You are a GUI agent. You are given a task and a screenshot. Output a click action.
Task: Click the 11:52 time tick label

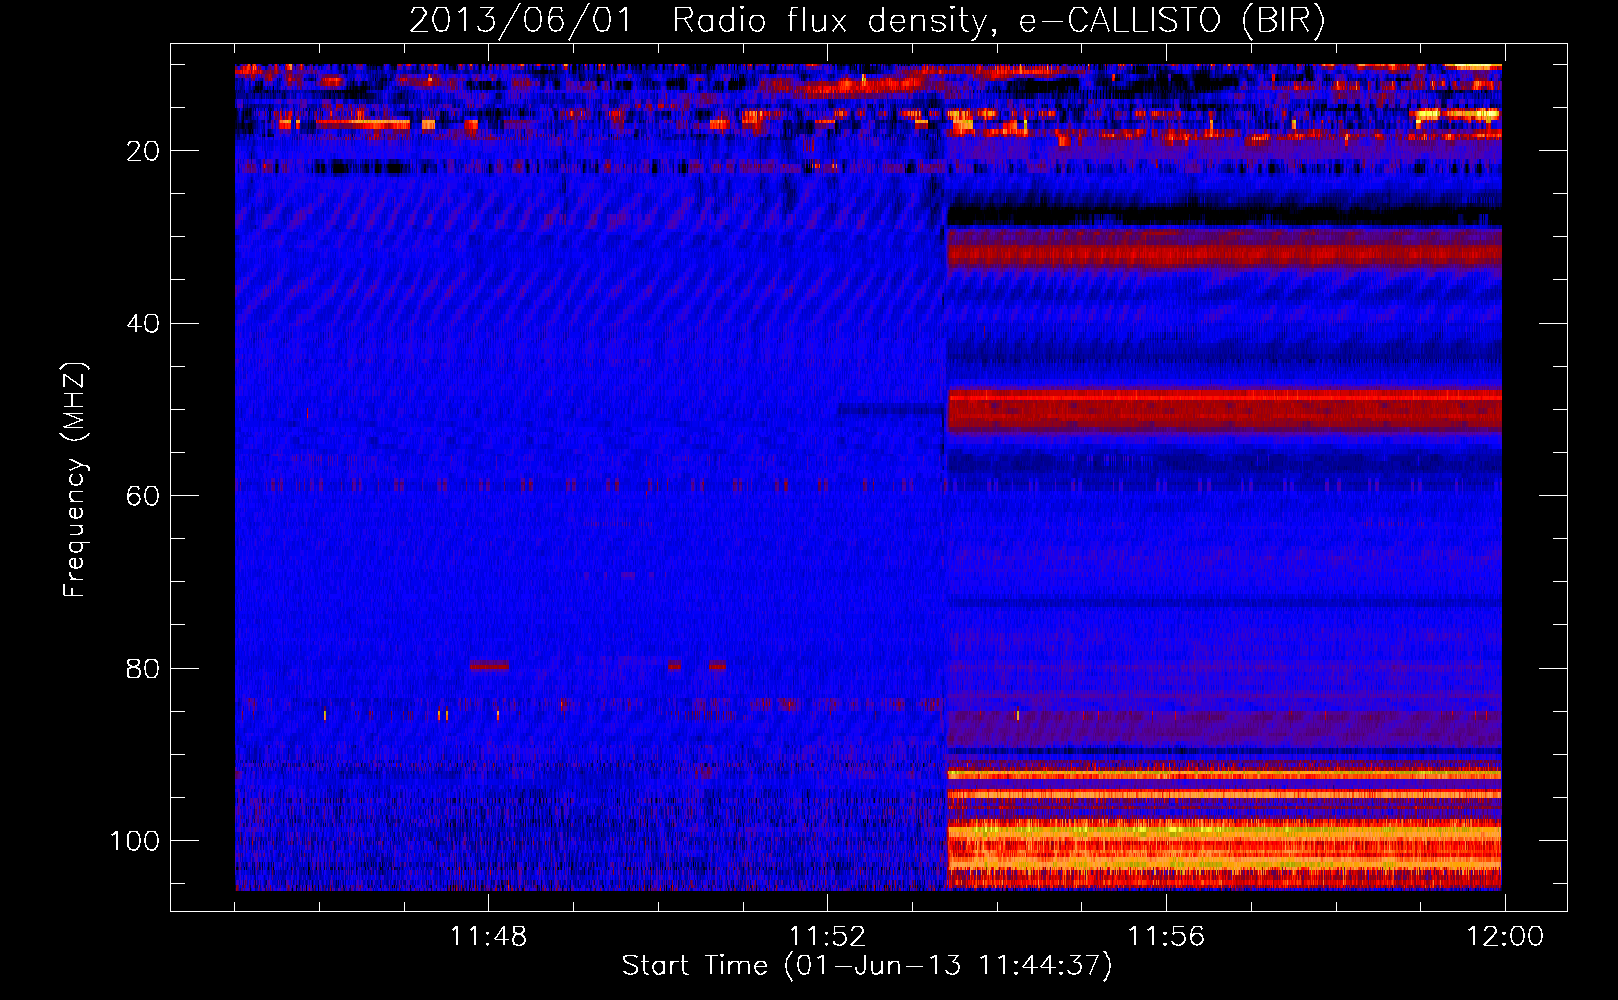pos(827,937)
